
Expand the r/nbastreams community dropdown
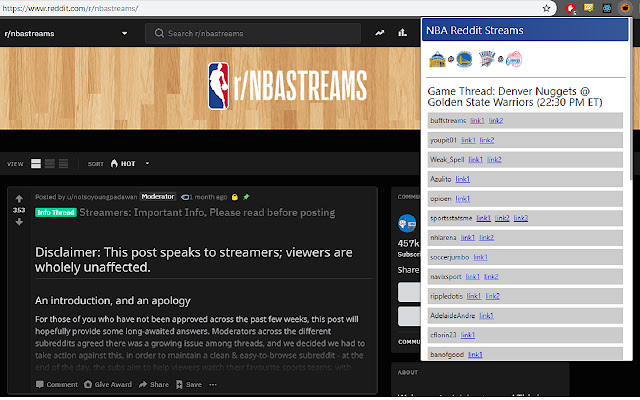point(124,33)
